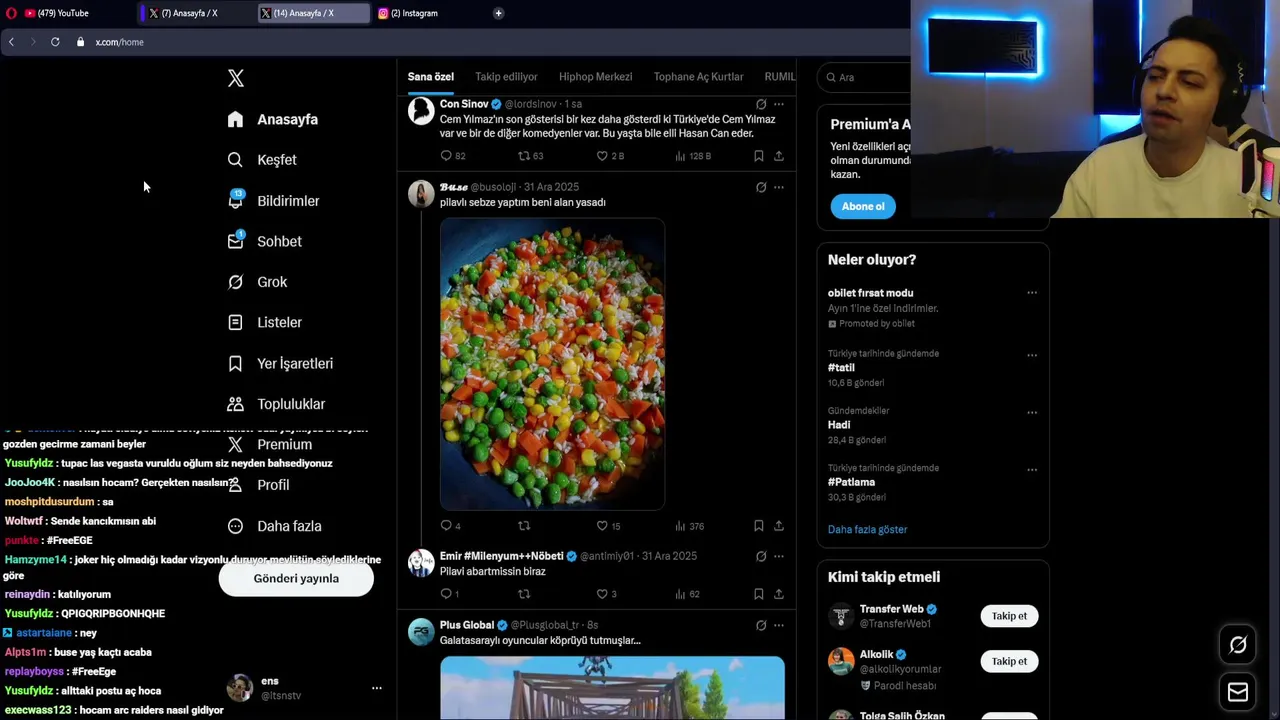This screenshot has width=1280, height=720.
Task: Open Grok icon on Con Sinov's post
Action: (761, 104)
